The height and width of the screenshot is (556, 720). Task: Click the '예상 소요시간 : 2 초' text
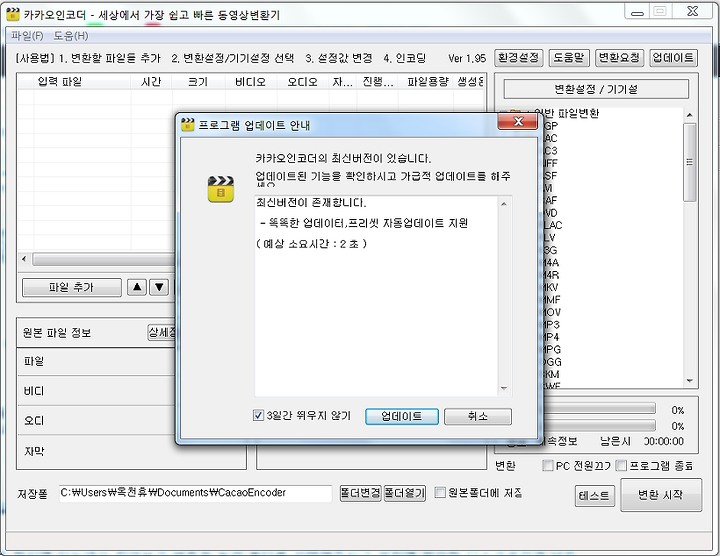(311, 244)
